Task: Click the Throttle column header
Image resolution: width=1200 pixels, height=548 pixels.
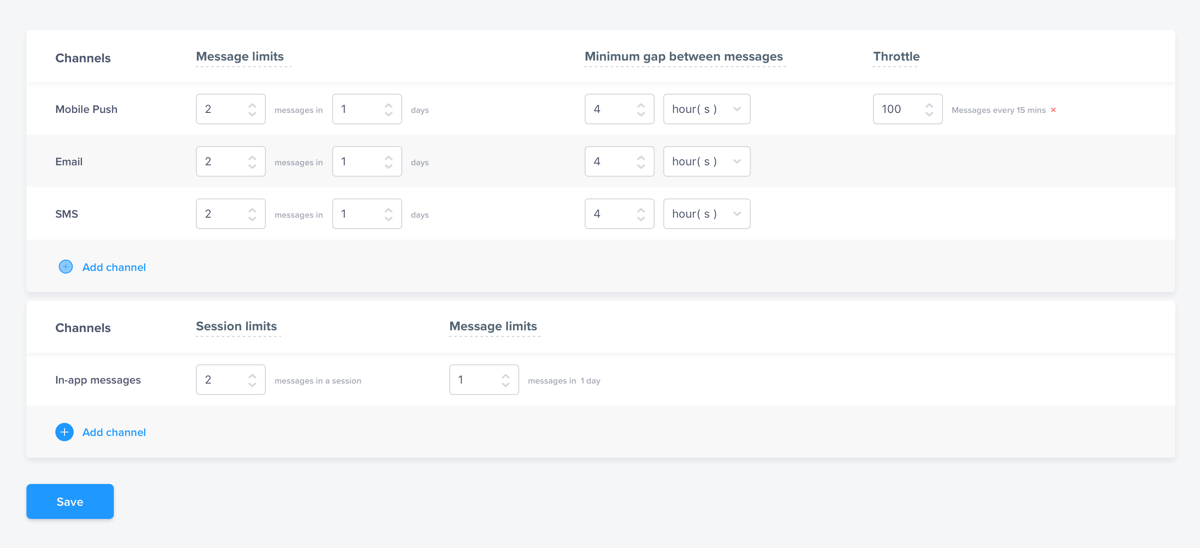Action: click(895, 57)
